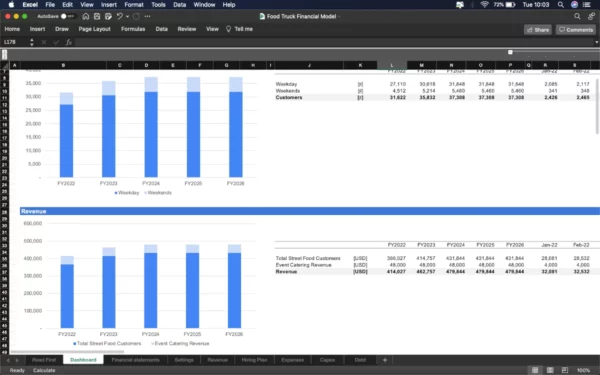Click the Home icon in the title bar
The image size is (600, 375).
click(x=86, y=16)
